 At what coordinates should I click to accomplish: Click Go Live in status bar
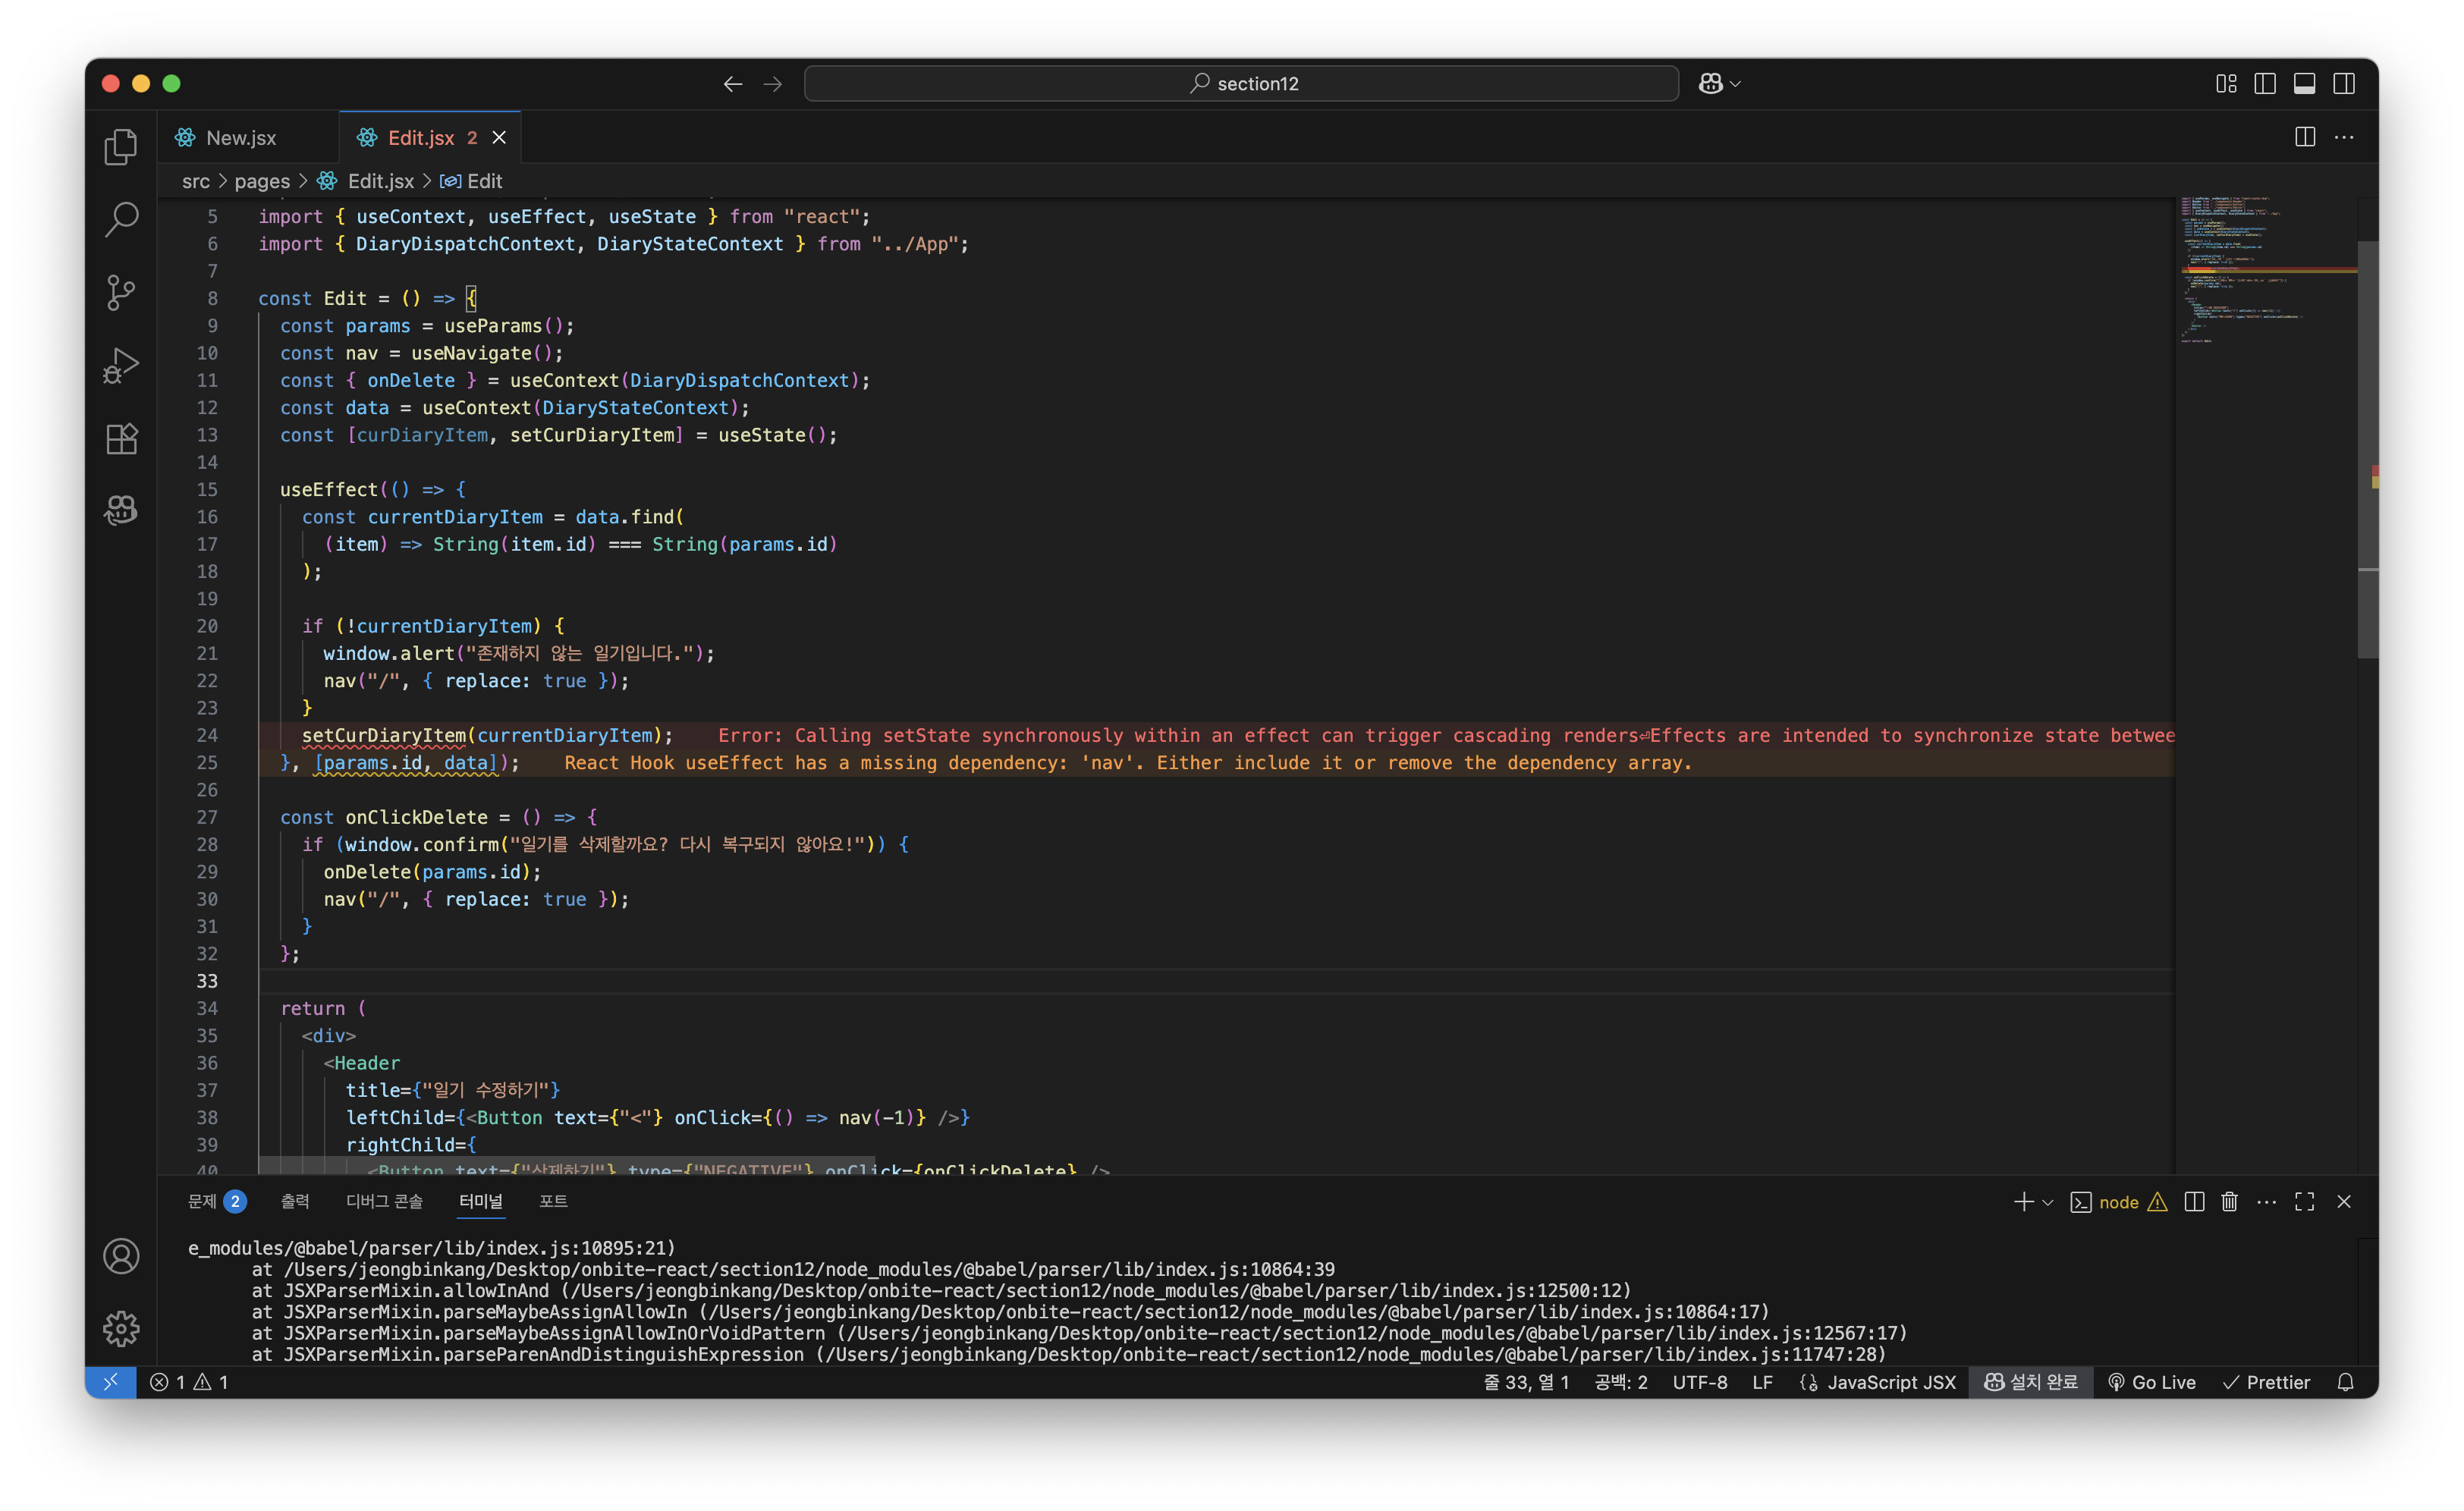tap(2152, 1383)
